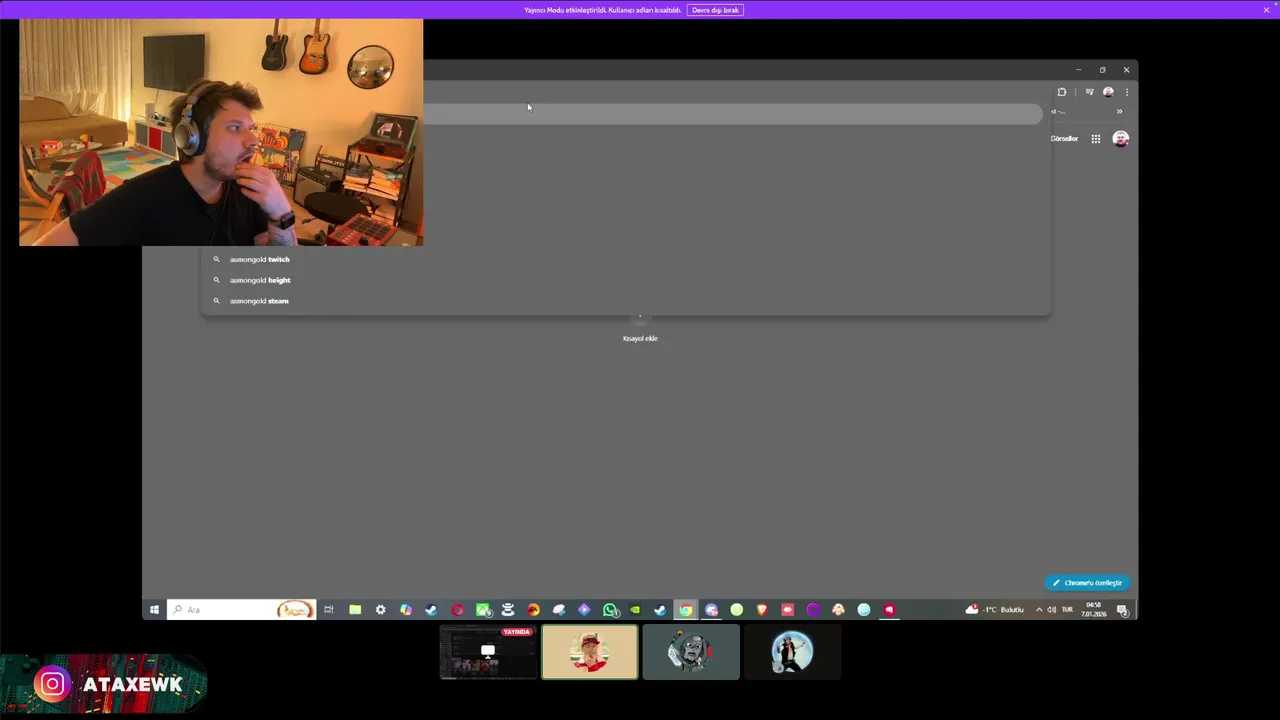Open Settings gear on taskbar

point(380,610)
